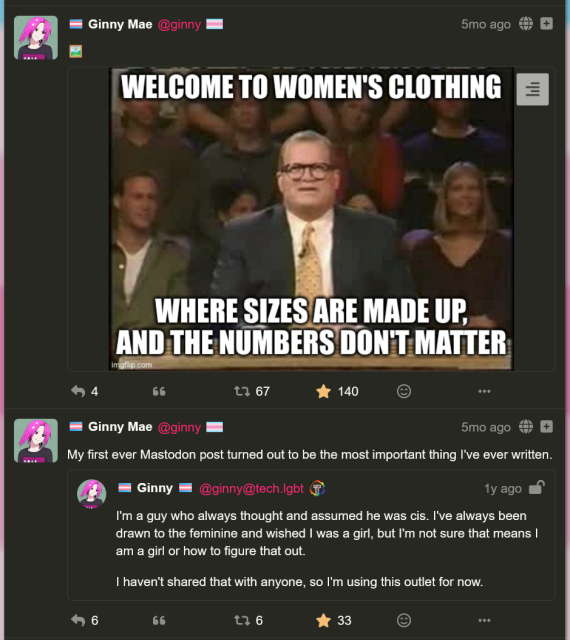Open the Welcome to Women's Clothing meme image
The image size is (570, 640).
pos(311,219)
